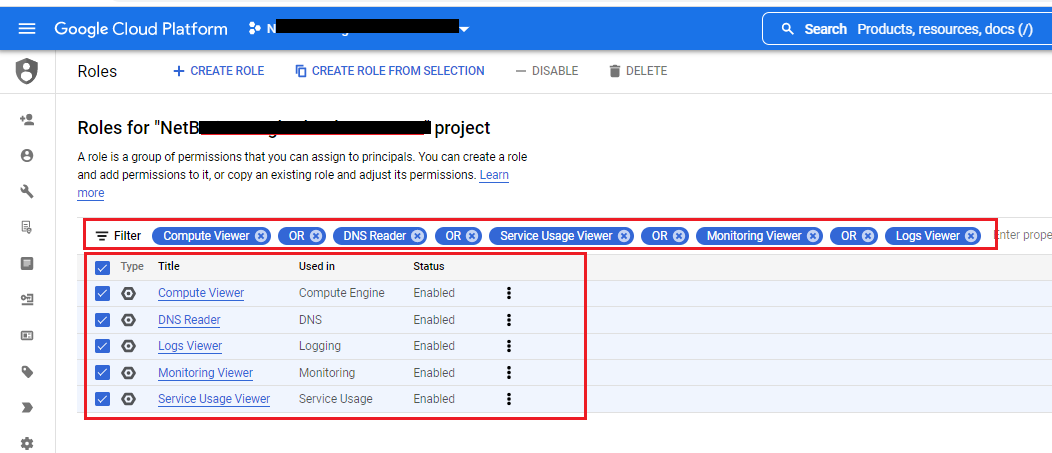Image resolution: width=1052 pixels, height=453 pixels.
Task: Open the Logs Viewer role link
Action: tap(190, 346)
